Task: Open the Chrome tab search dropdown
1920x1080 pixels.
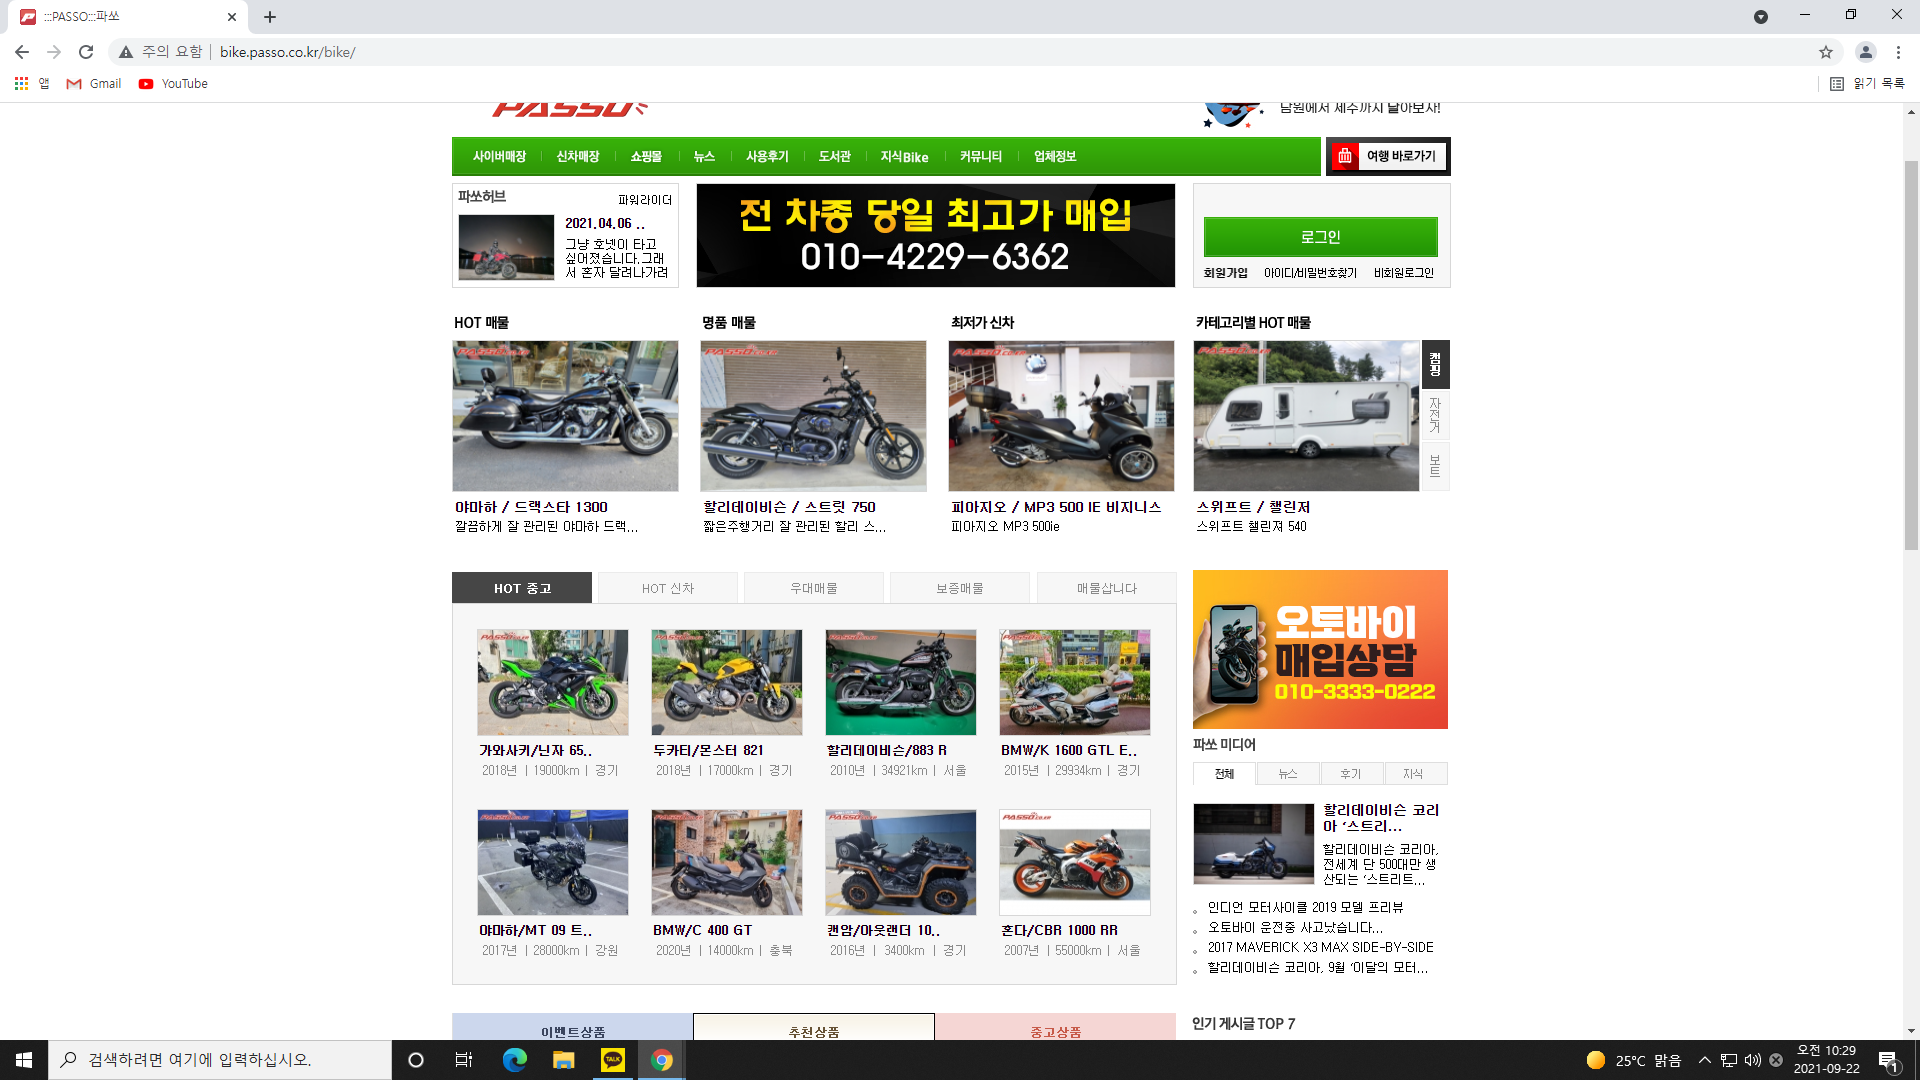Action: 1761,17
